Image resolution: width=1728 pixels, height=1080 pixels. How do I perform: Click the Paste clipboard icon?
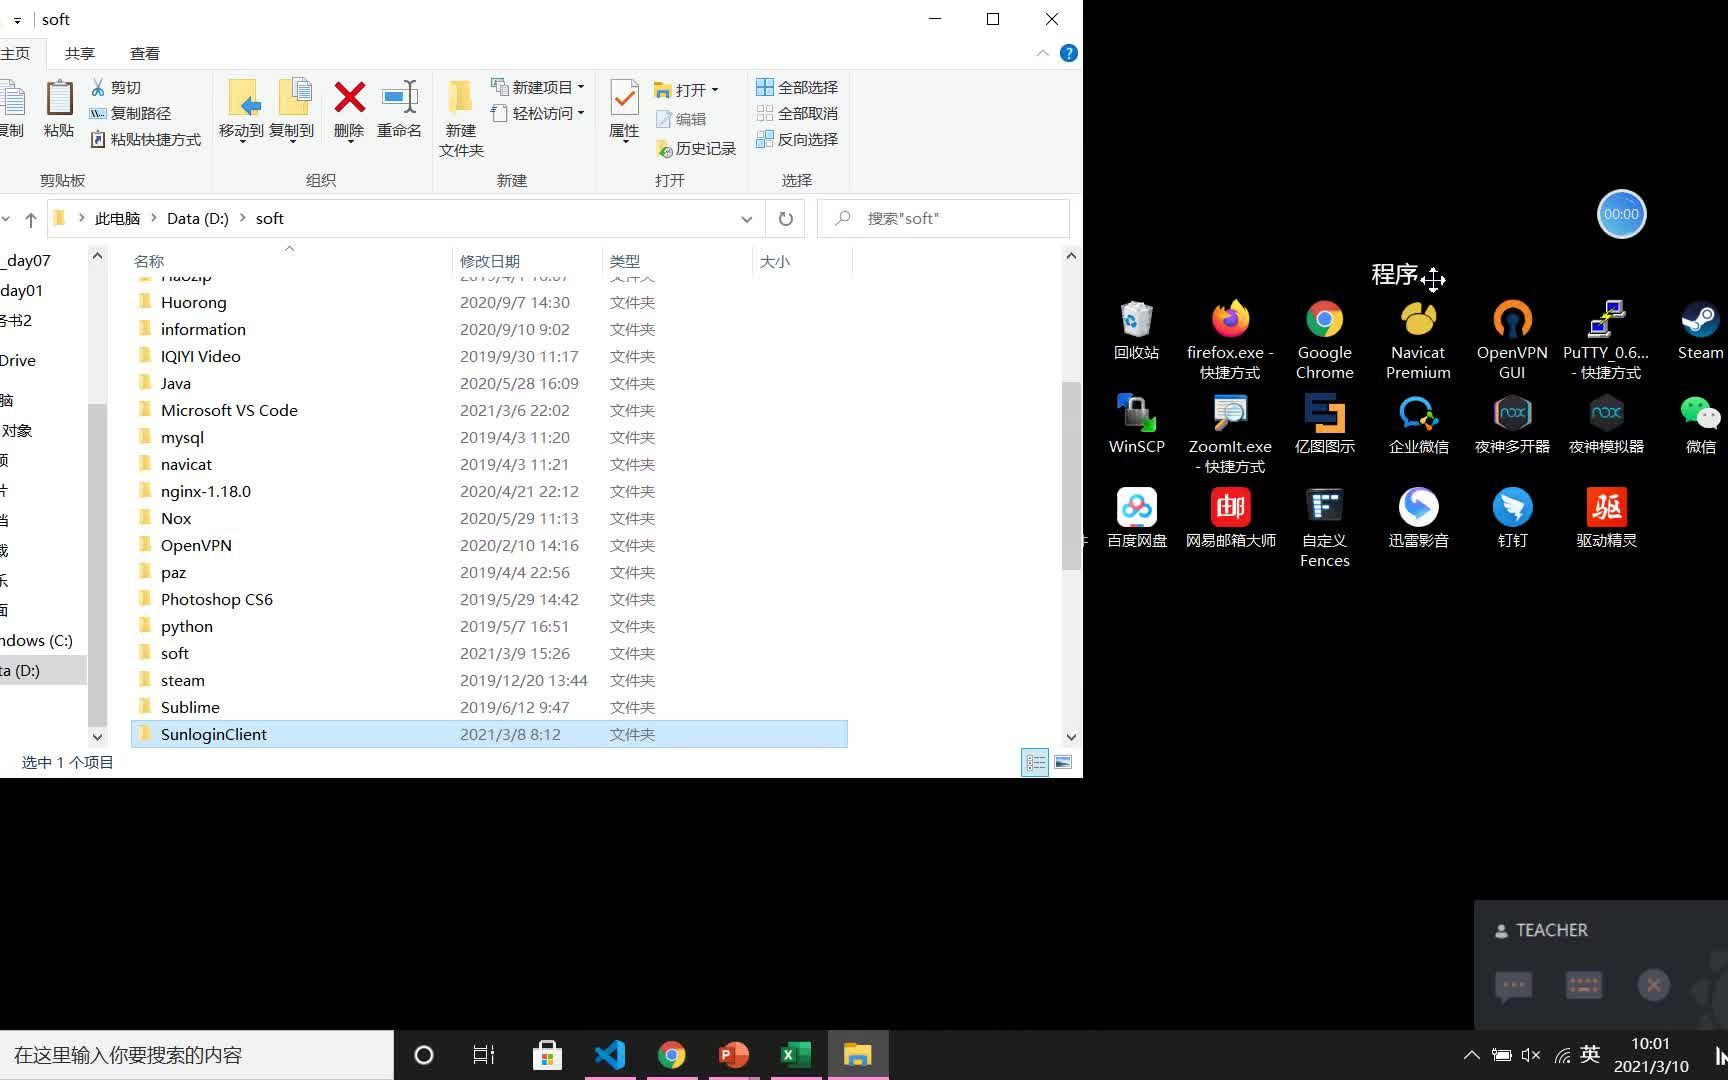[59, 98]
